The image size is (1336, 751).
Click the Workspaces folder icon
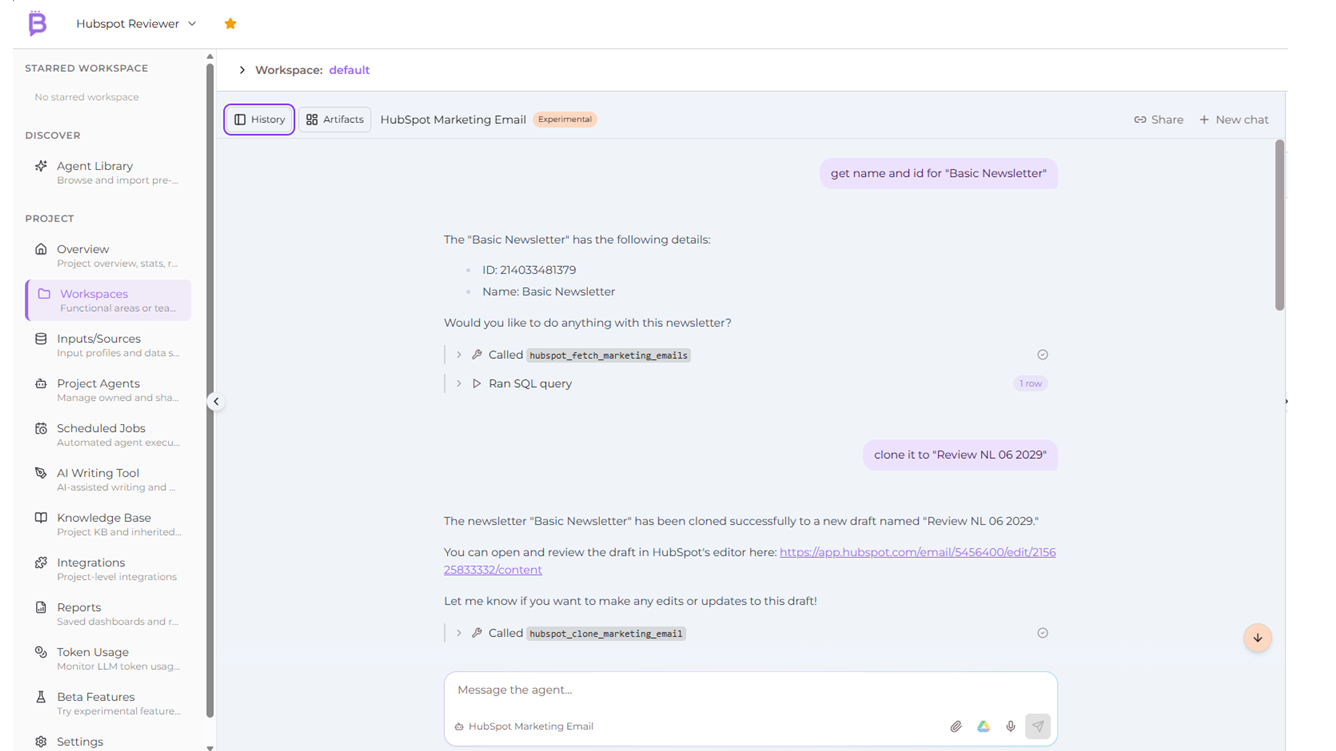[44, 294]
